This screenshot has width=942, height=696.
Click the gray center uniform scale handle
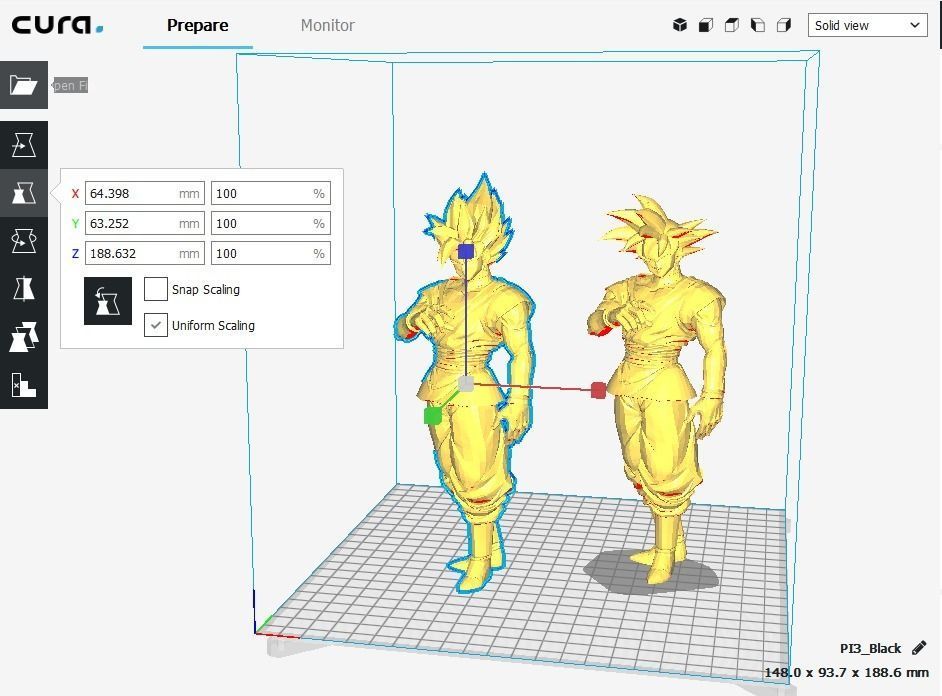[466, 383]
